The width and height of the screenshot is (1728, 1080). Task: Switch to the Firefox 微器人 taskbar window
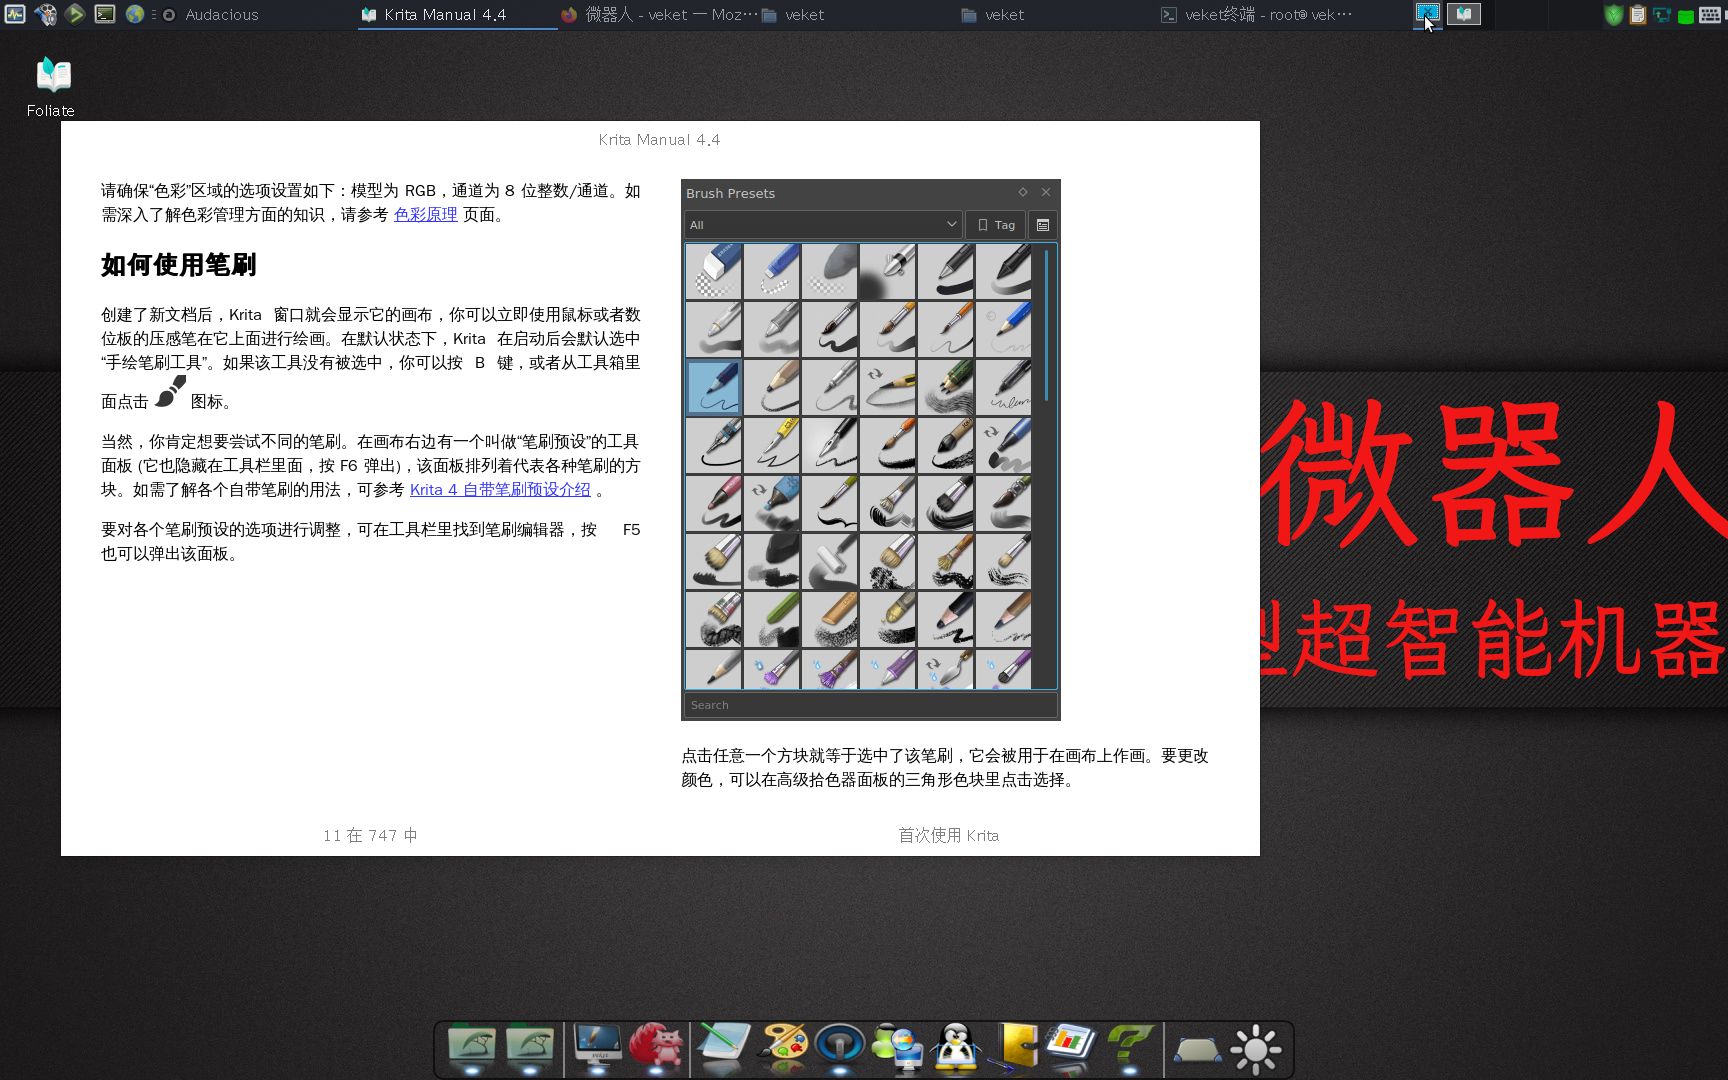[659, 15]
